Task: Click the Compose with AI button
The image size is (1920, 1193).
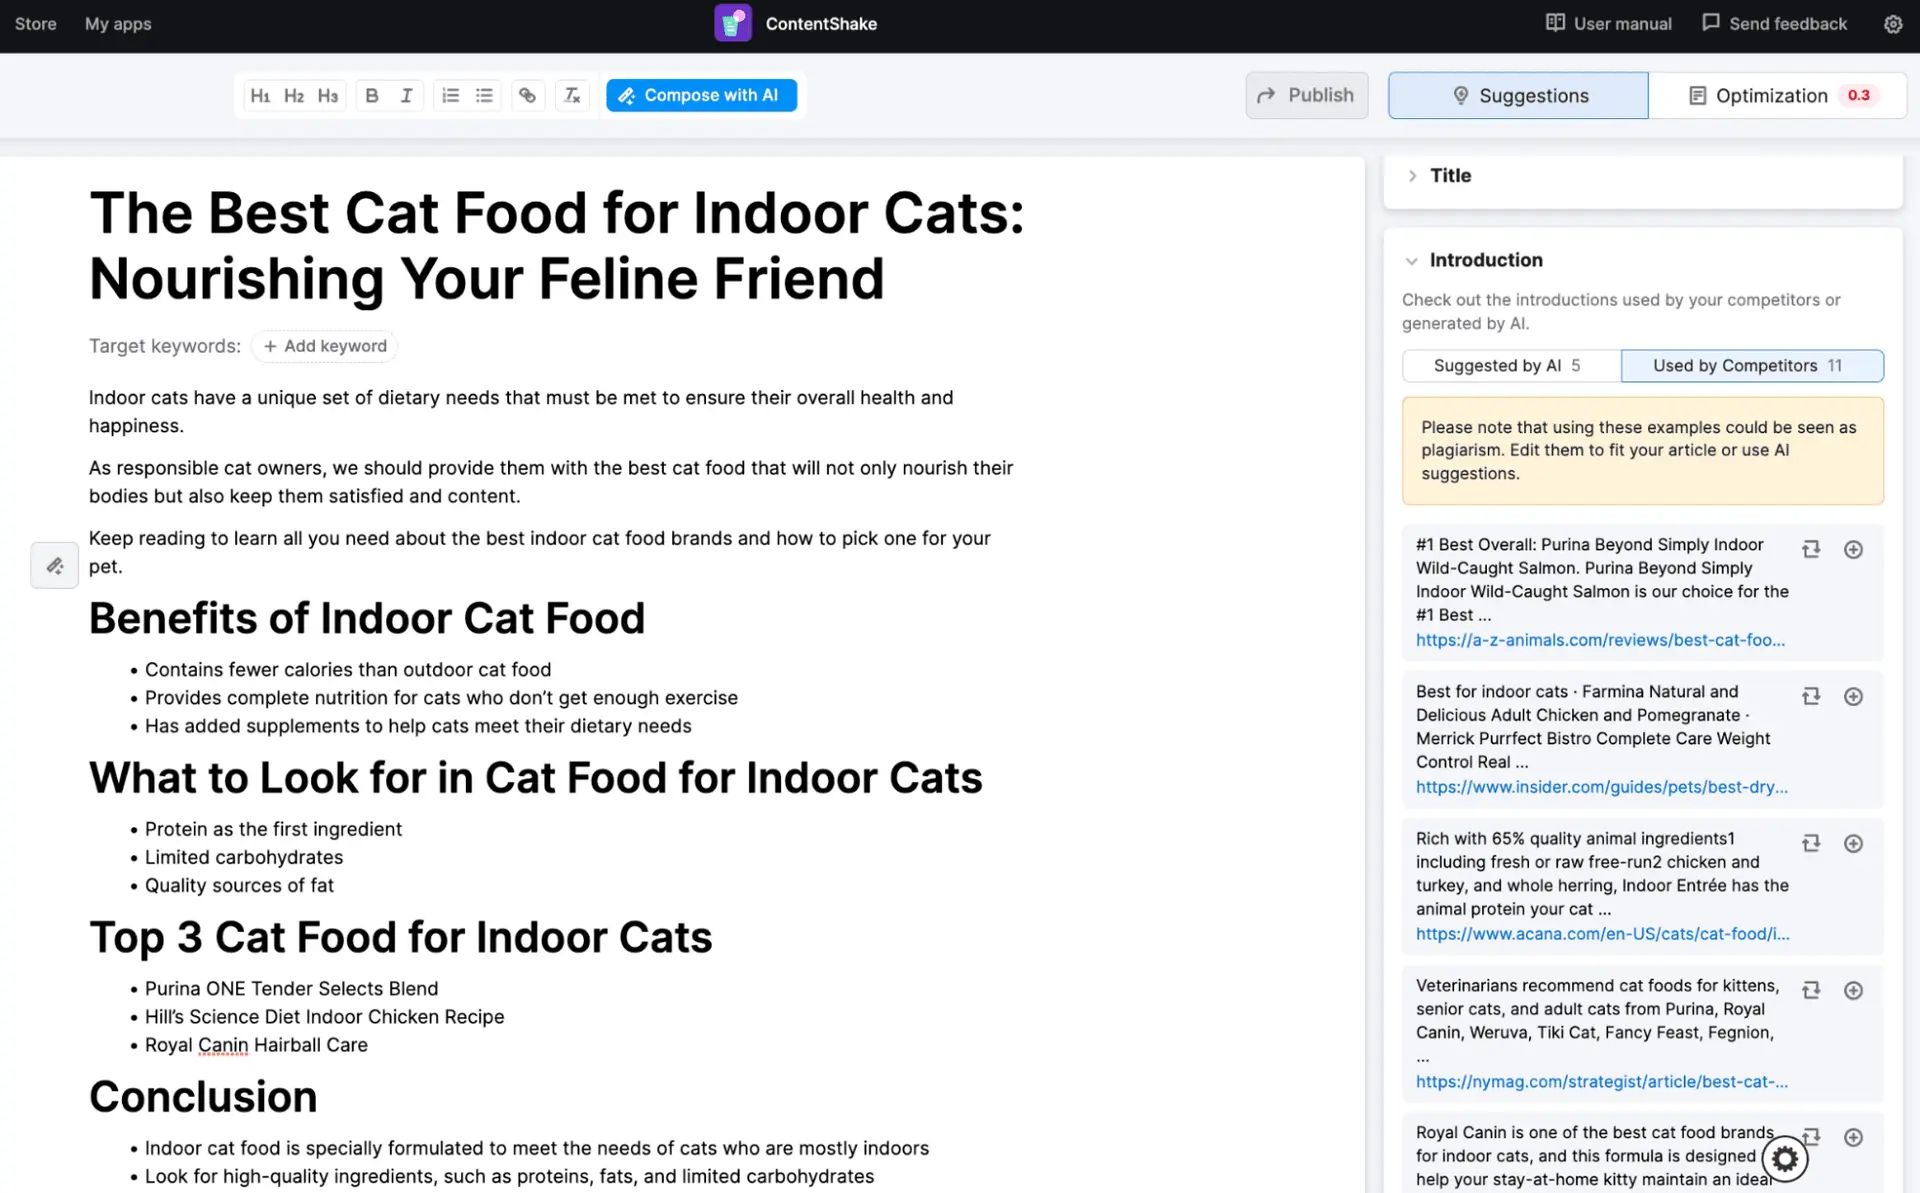Action: click(701, 95)
